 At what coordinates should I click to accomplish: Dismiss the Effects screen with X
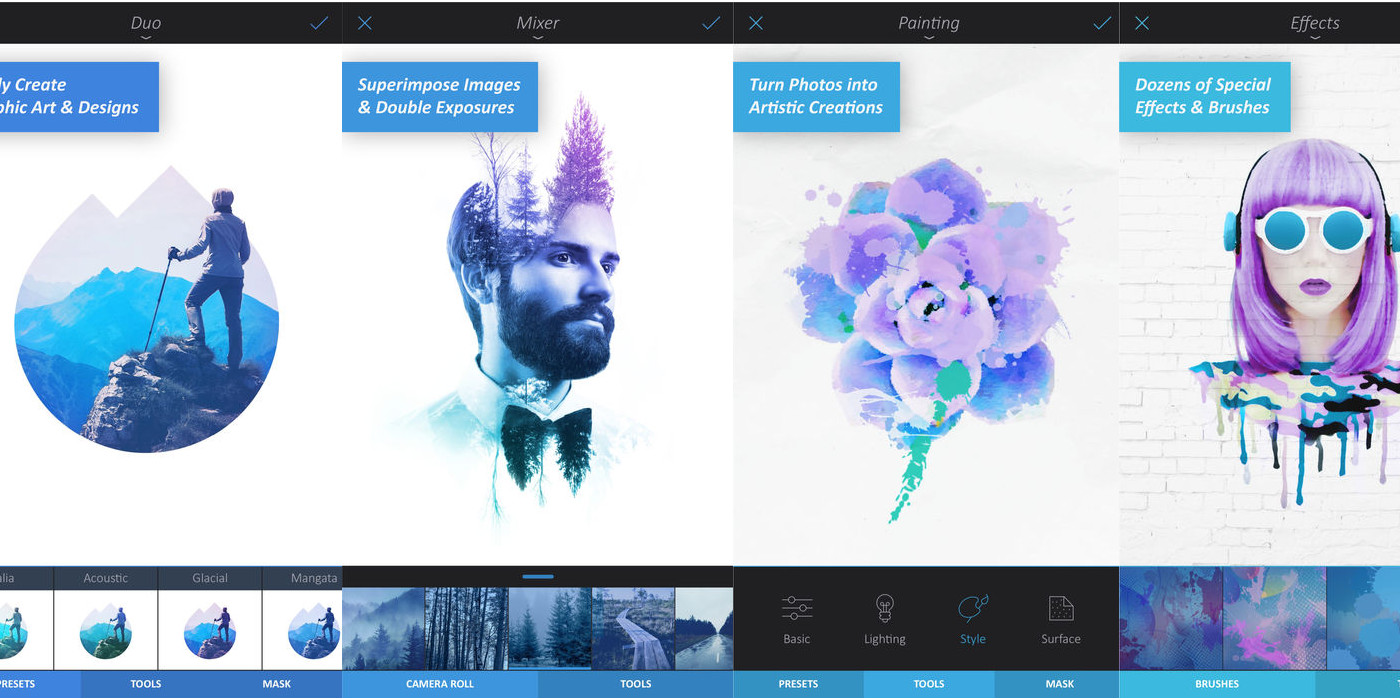1142,23
